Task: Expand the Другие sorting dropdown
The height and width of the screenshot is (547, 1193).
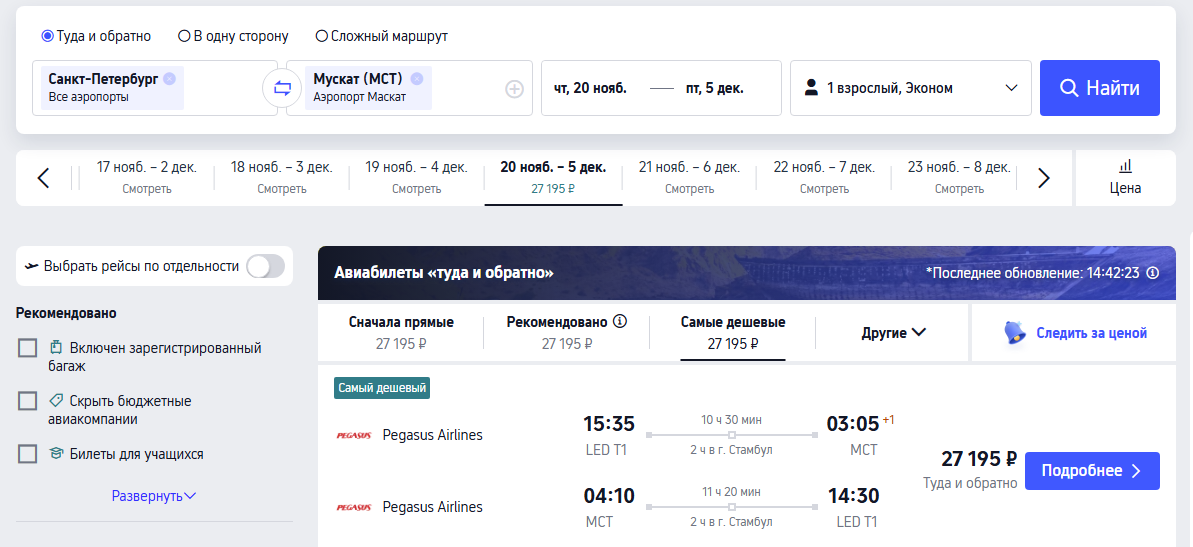Action: 893,332
